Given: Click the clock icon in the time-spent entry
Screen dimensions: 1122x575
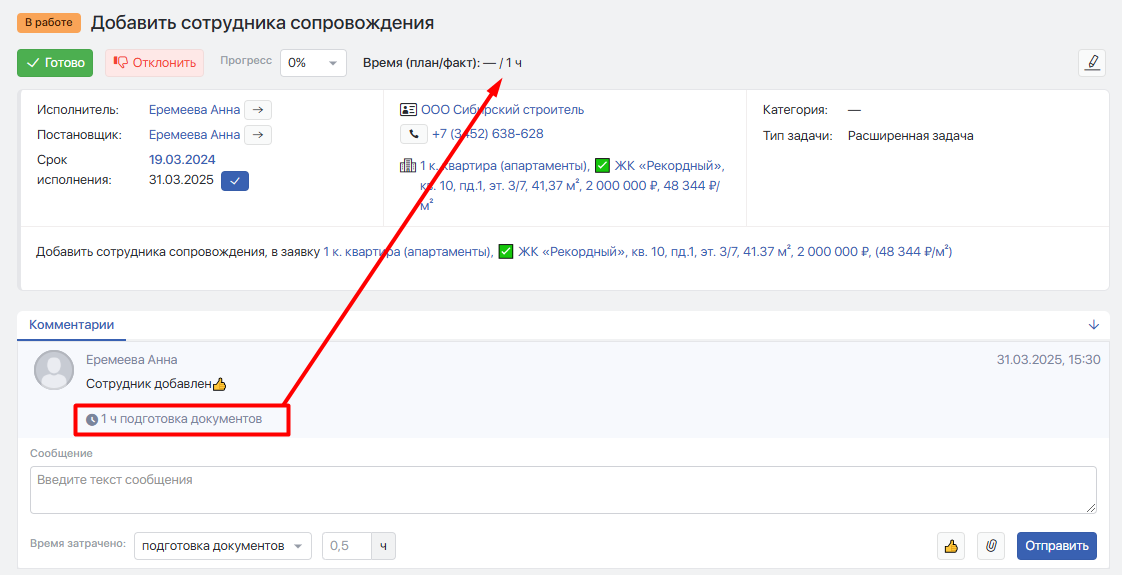Looking at the screenshot, I should pyautogui.click(x=92, y=420).
